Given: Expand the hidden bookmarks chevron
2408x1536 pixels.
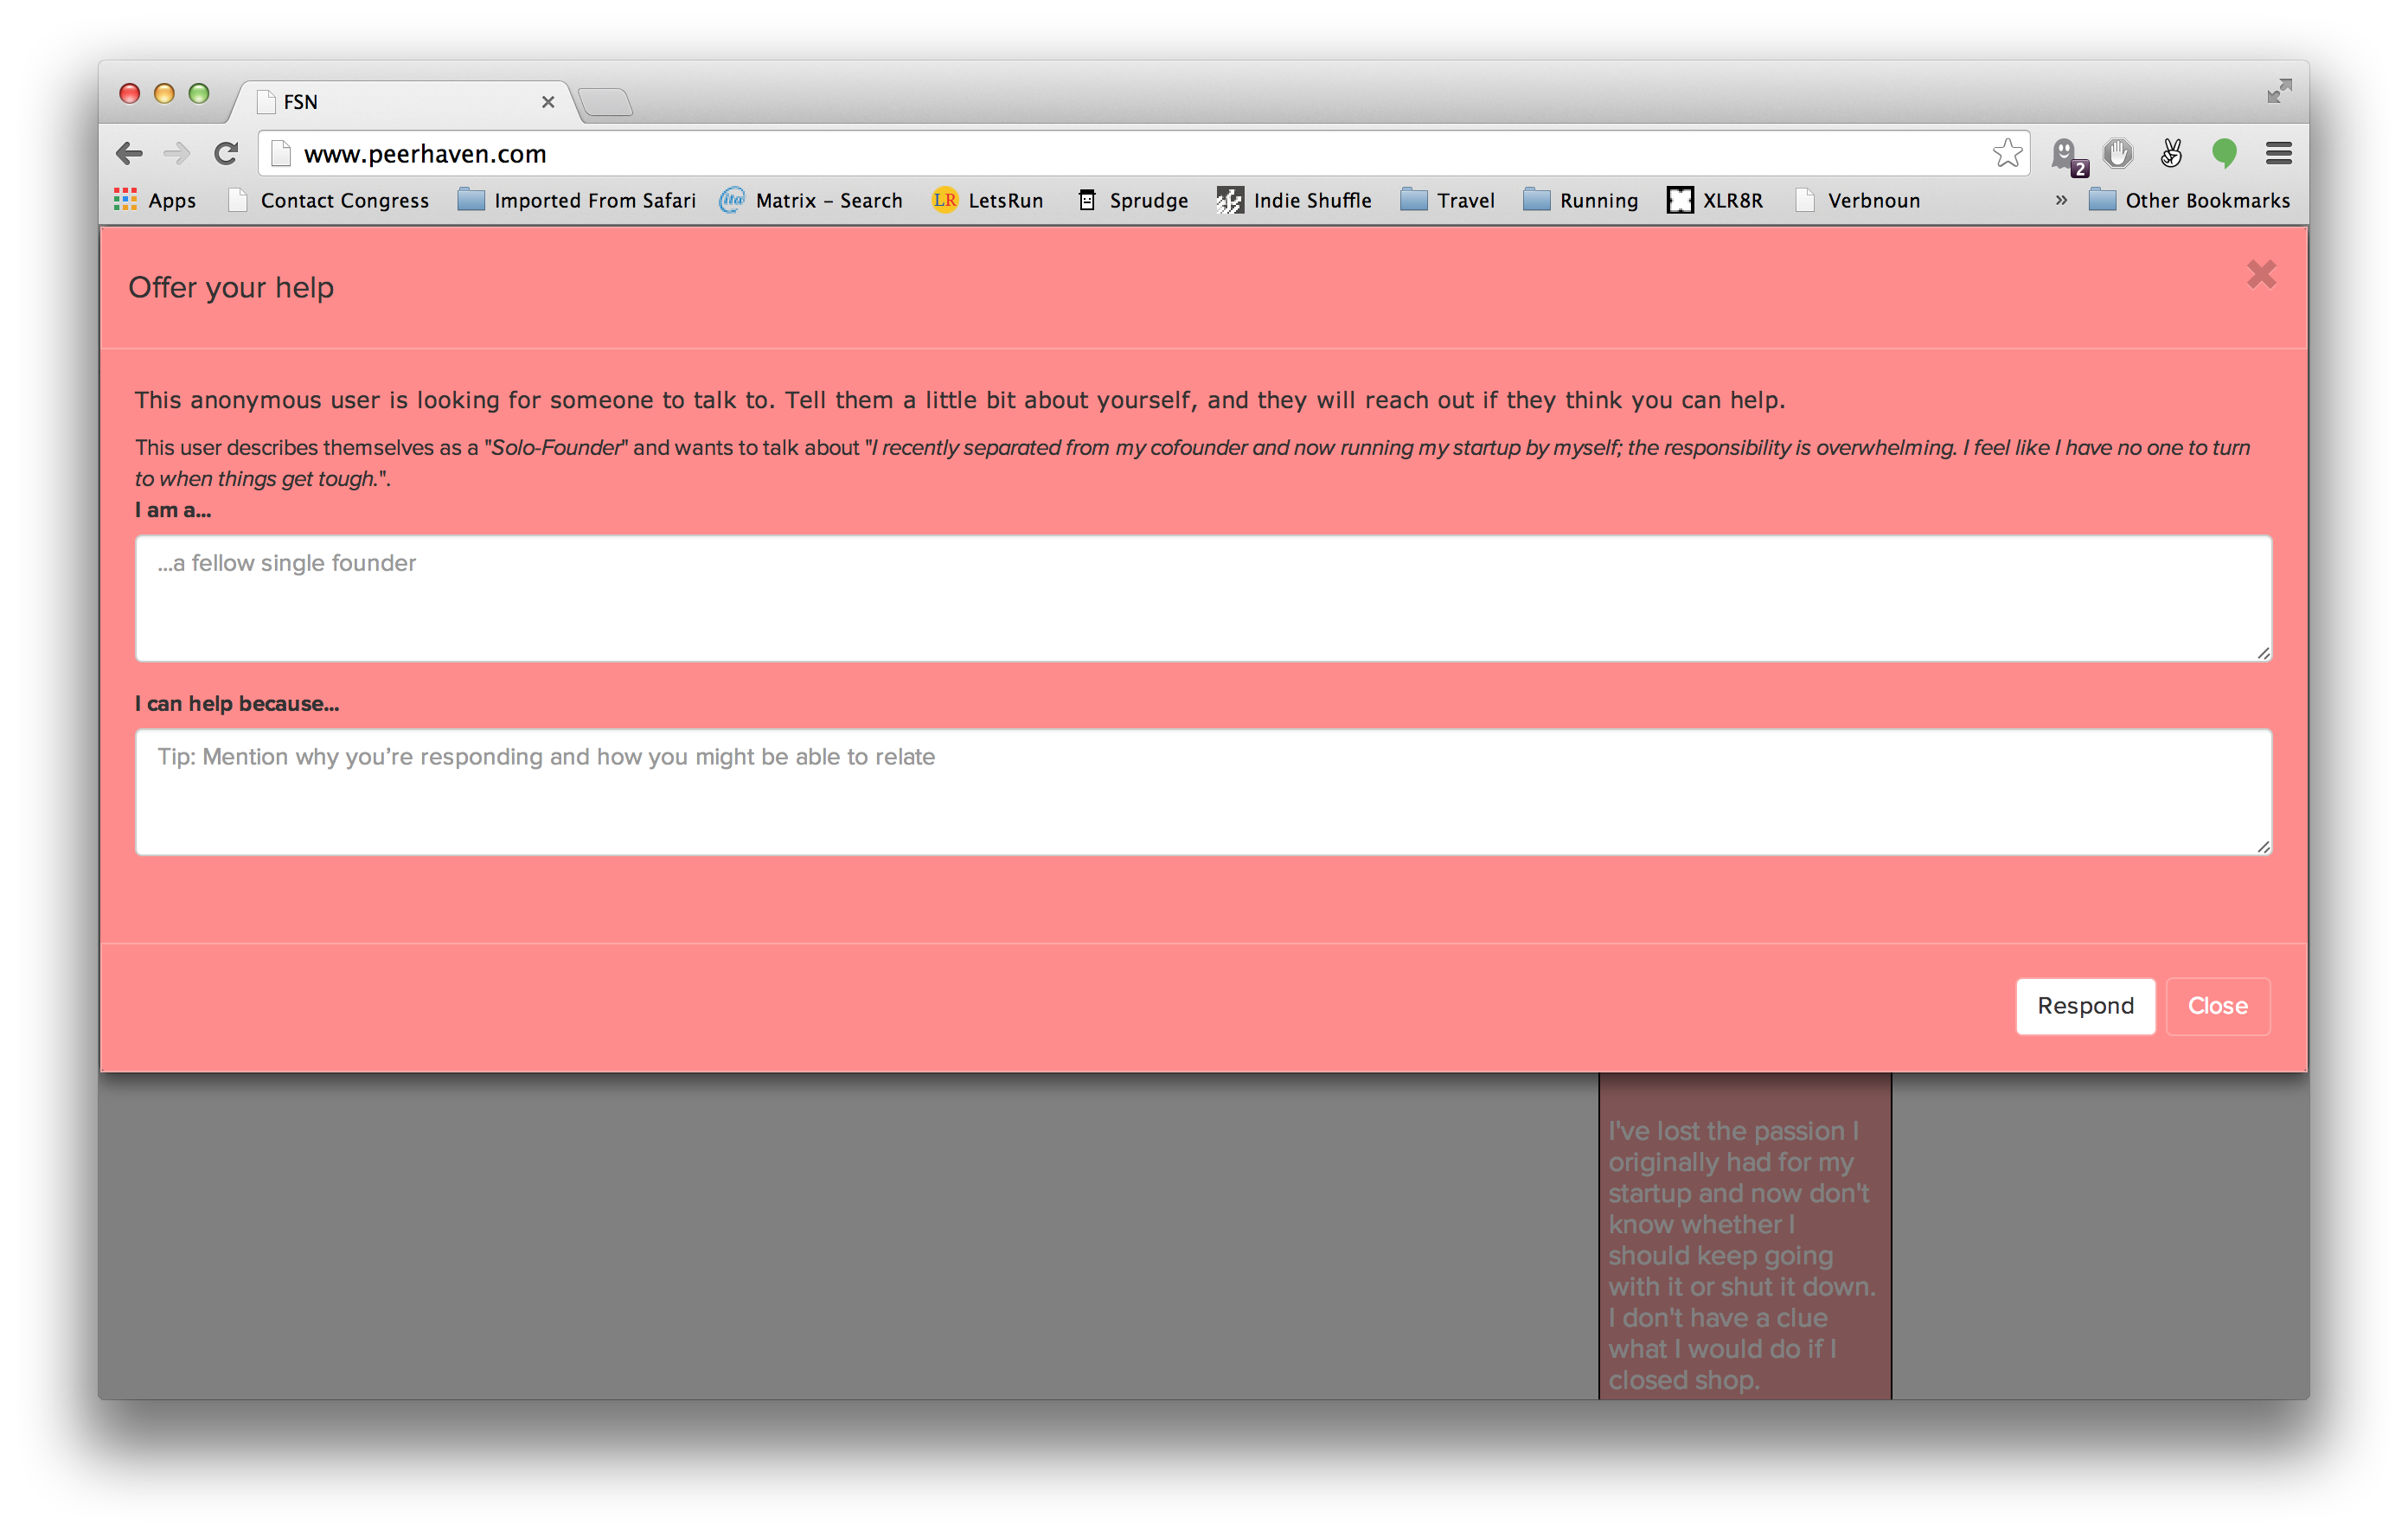Looking at the screenshot, I should [2061, 200].
